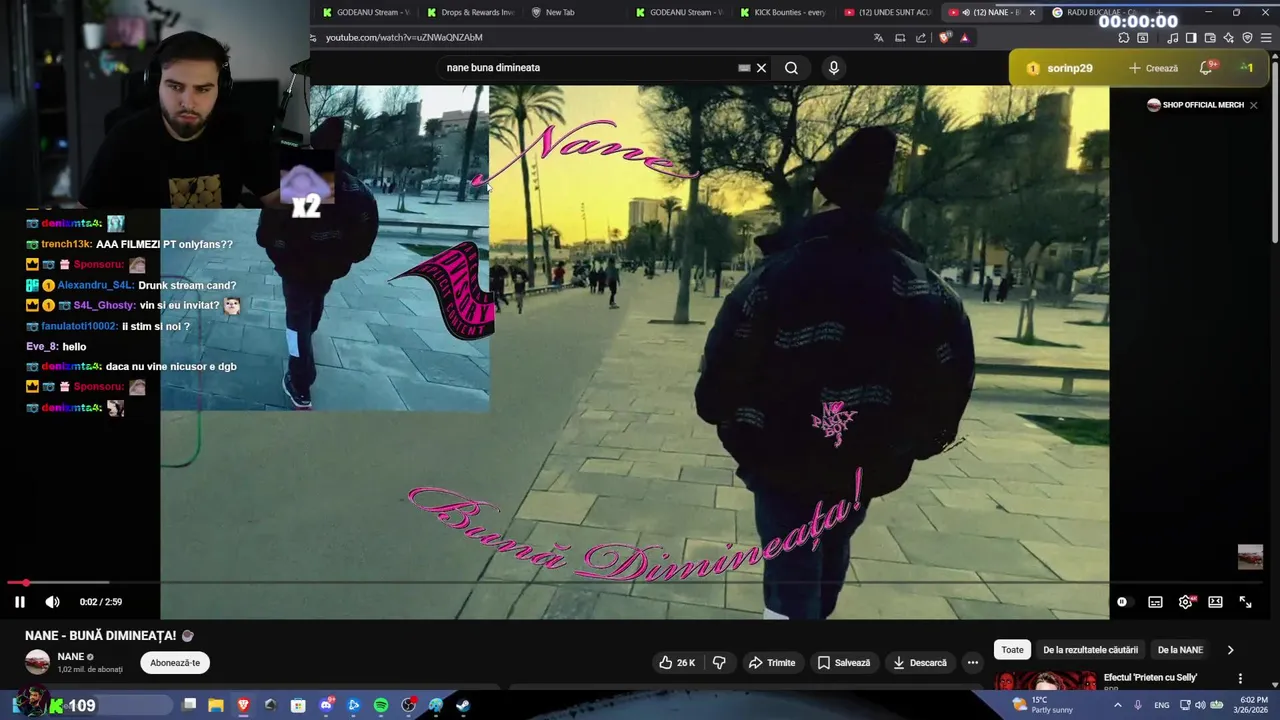Click the translate page icon in address bar
This screenshot has height=720, width=1280.
[878, 38]
